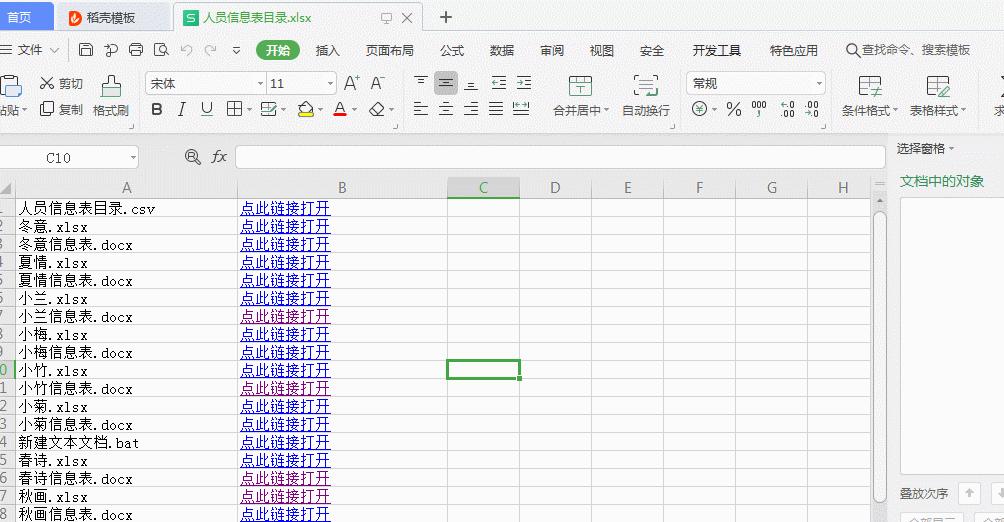Open link for 新建文本文档.bat row

coord(285,442)
